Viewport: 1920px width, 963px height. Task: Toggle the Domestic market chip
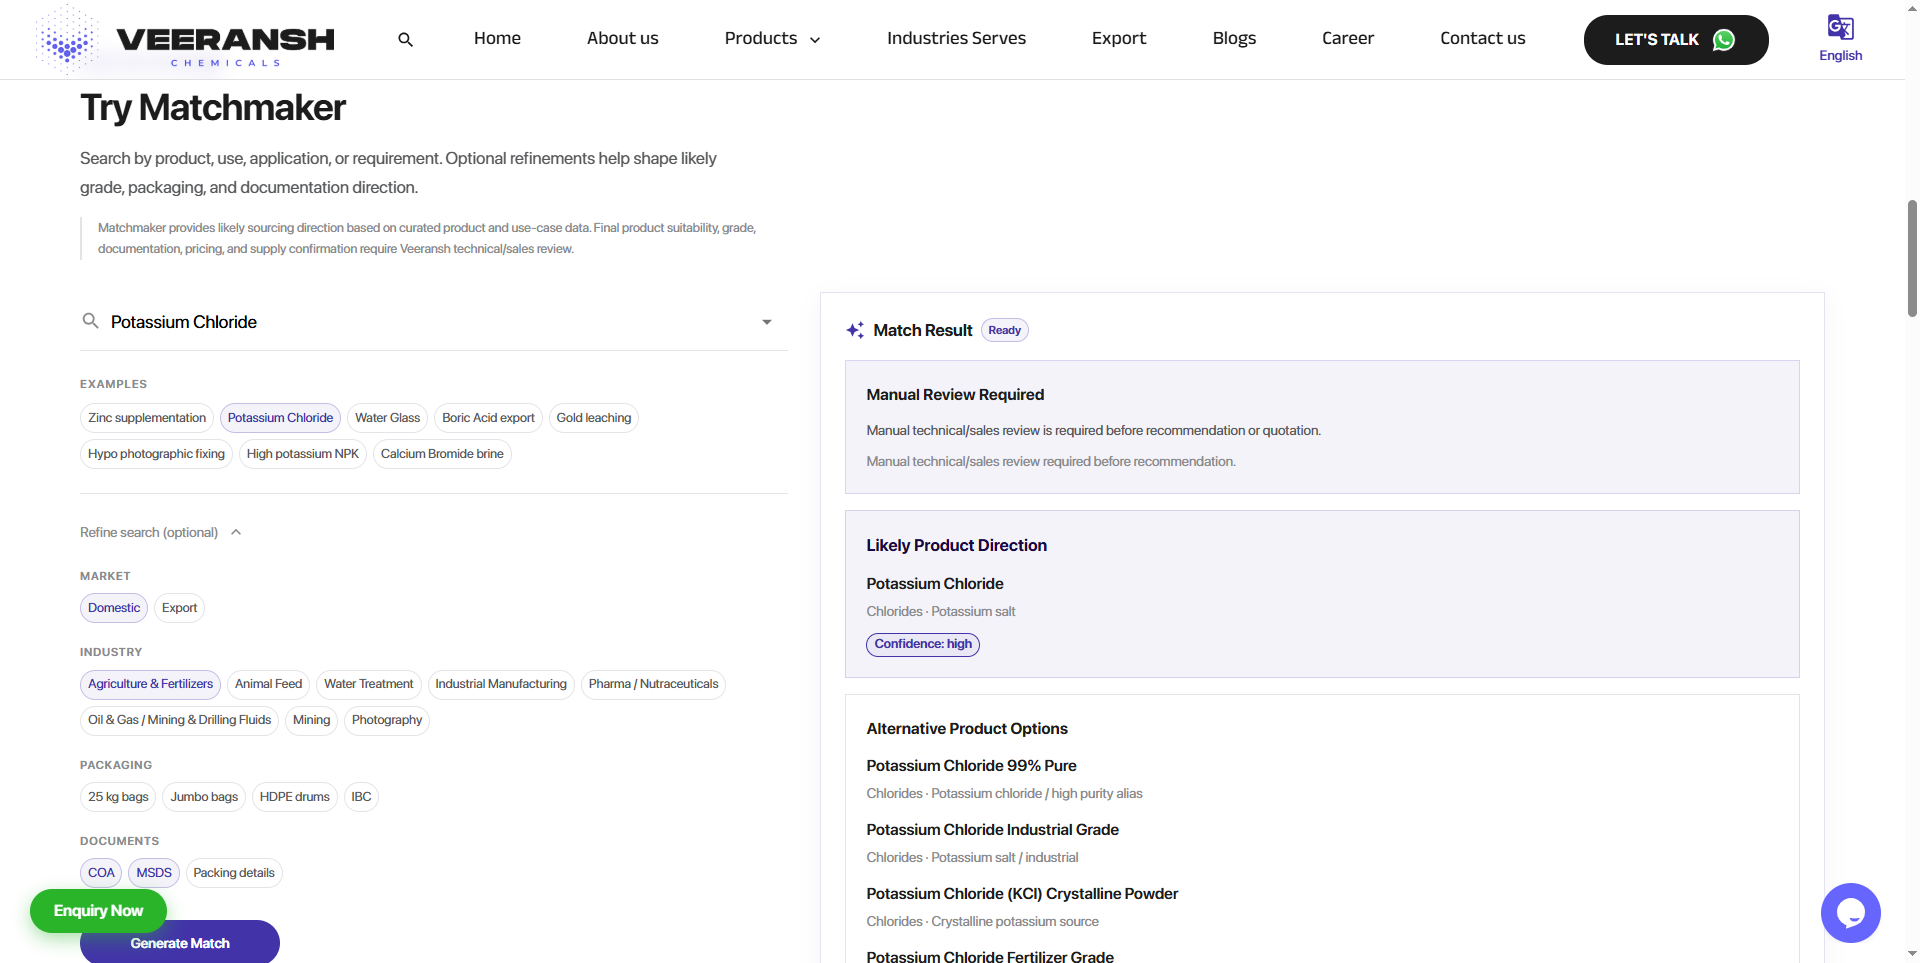[114, 608]
